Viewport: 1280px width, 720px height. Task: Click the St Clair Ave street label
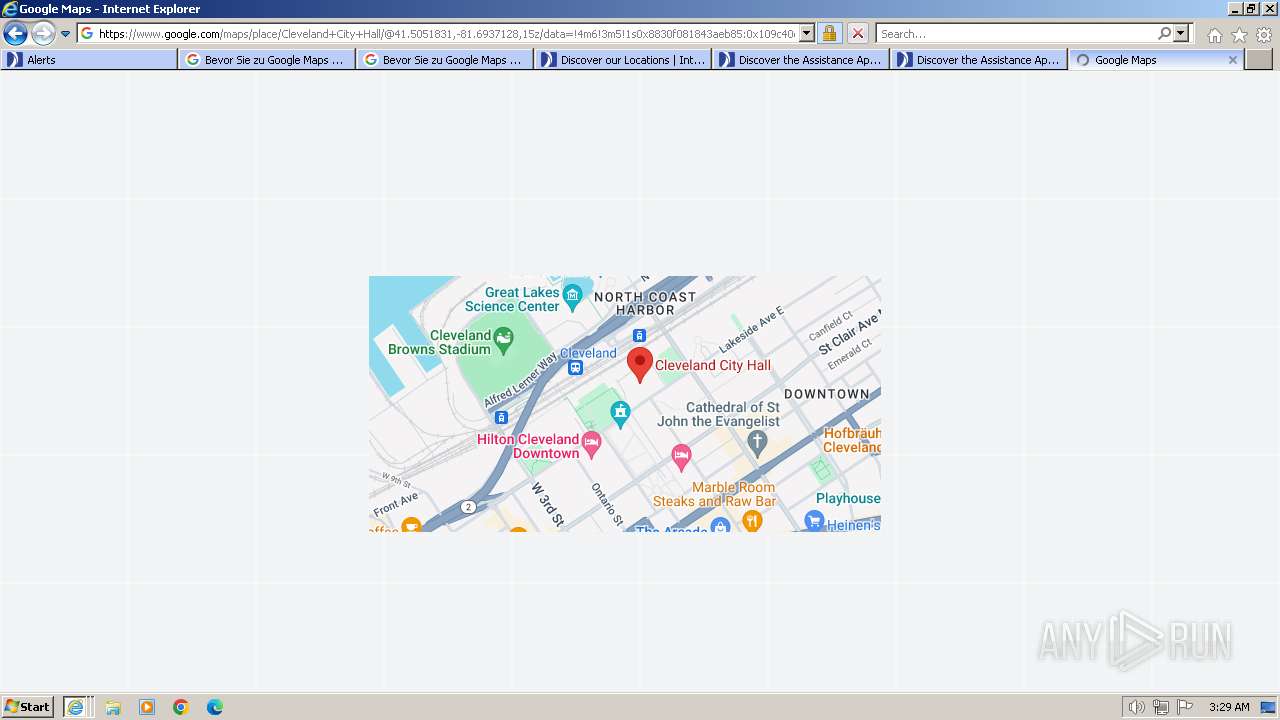tap(850, 332)
